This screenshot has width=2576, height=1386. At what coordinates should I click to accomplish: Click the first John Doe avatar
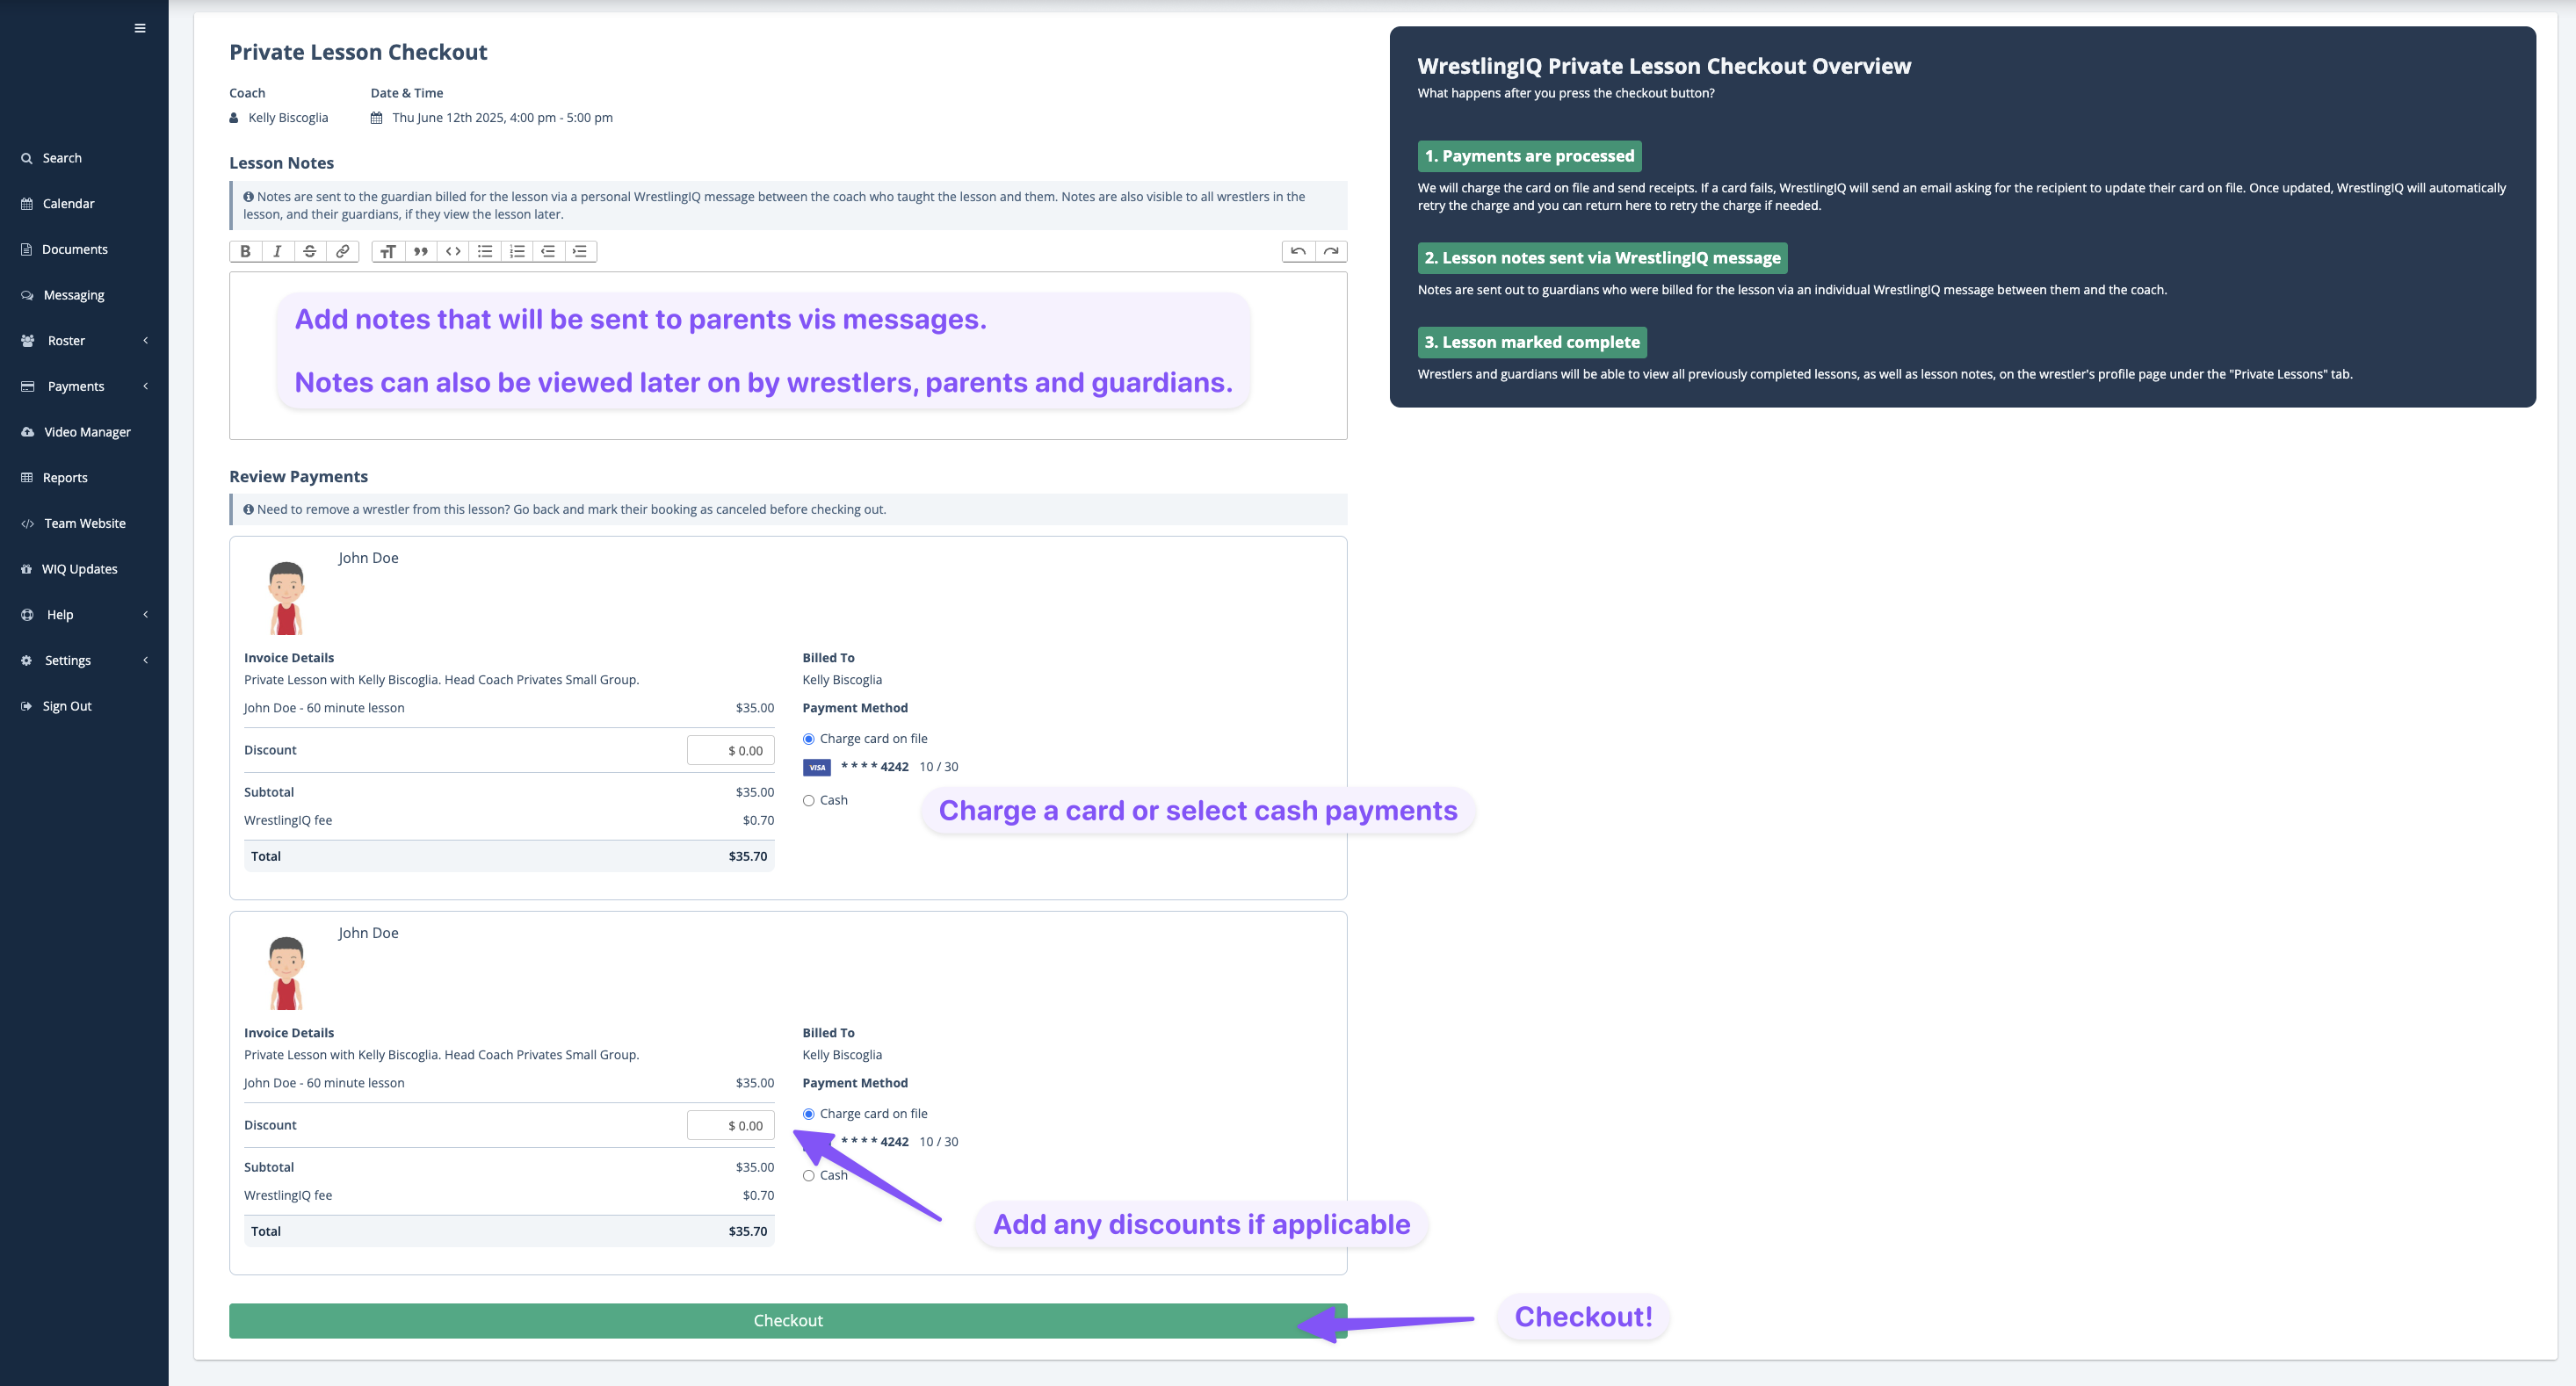point(286,598)
